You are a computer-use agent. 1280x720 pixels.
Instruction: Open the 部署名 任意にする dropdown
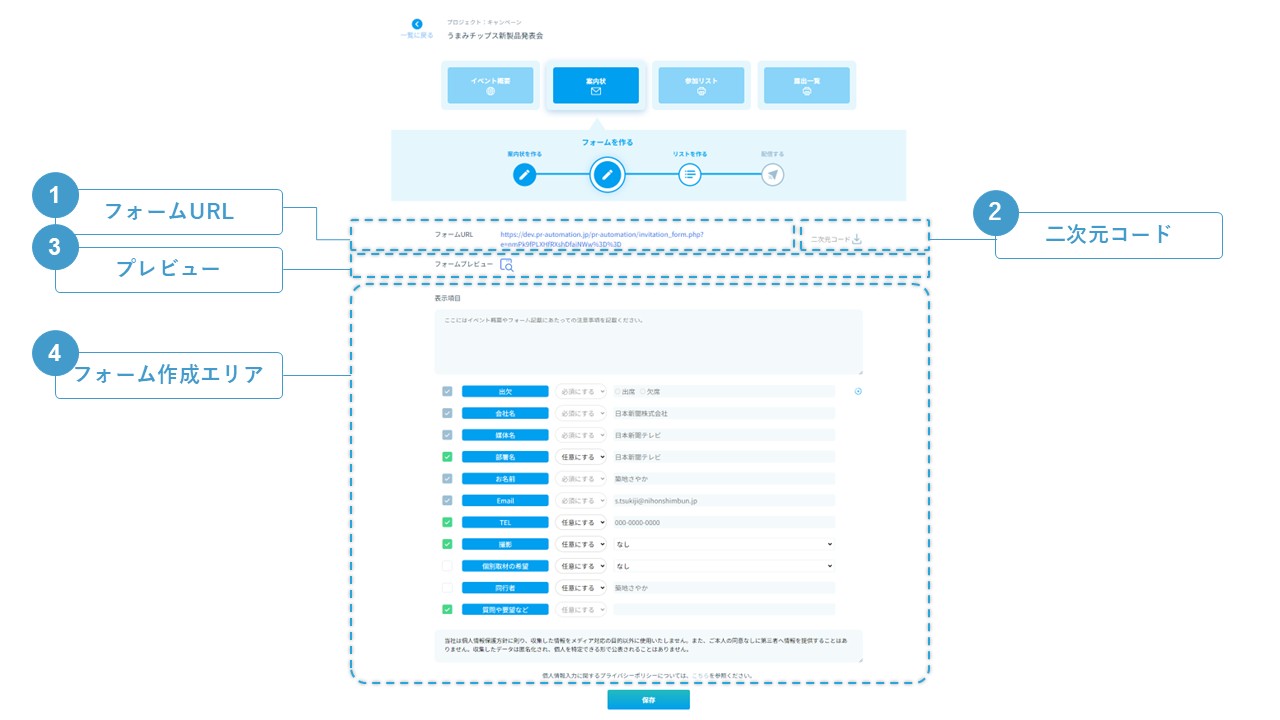point(581,457)
